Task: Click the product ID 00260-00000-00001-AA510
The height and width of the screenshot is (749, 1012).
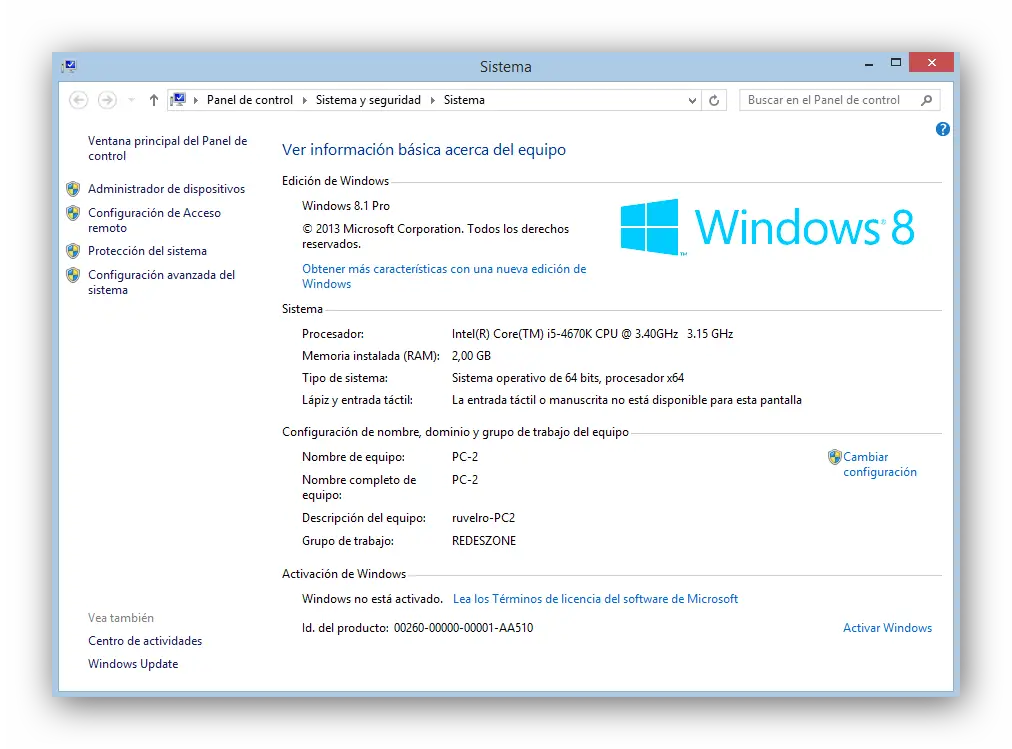Action: click(463, 628)
